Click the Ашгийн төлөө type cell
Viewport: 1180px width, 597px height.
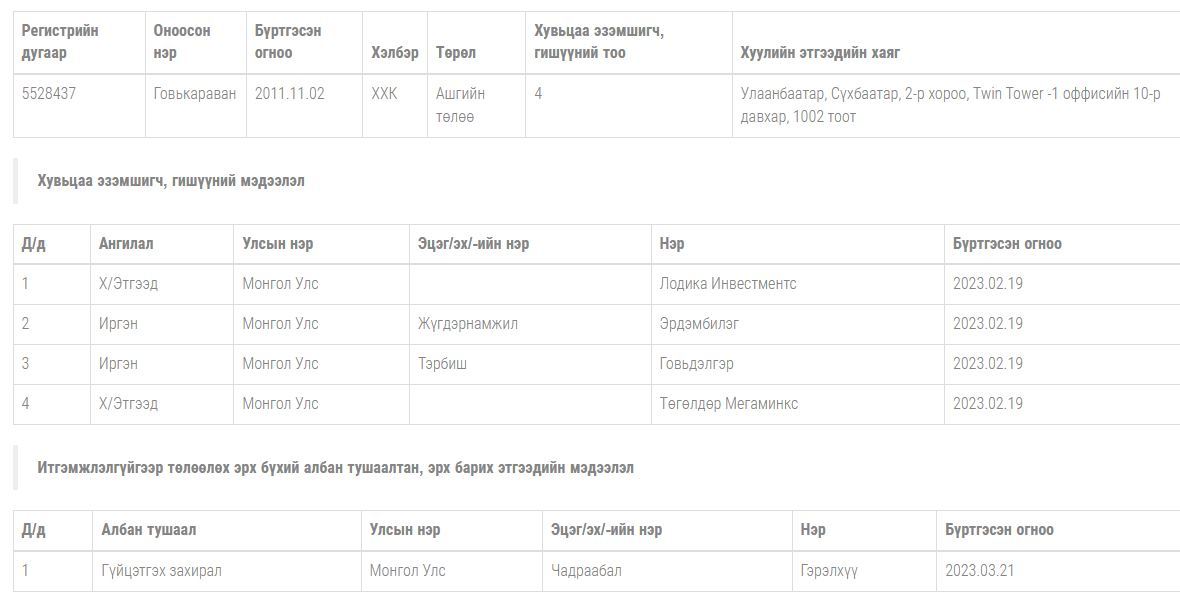(460, 105)
